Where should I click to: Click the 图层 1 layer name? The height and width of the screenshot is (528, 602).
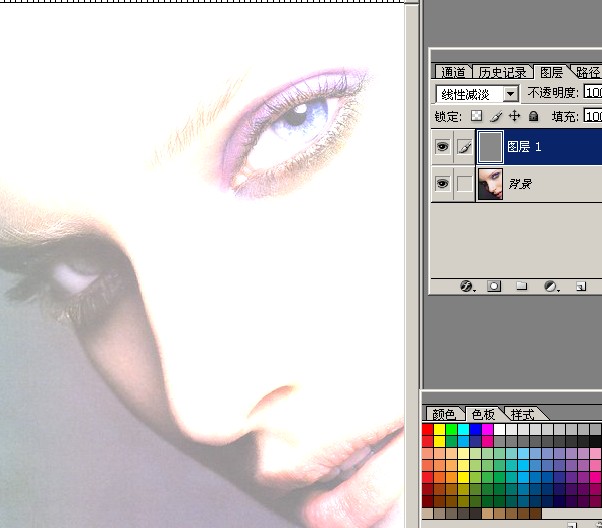point(524,147)
